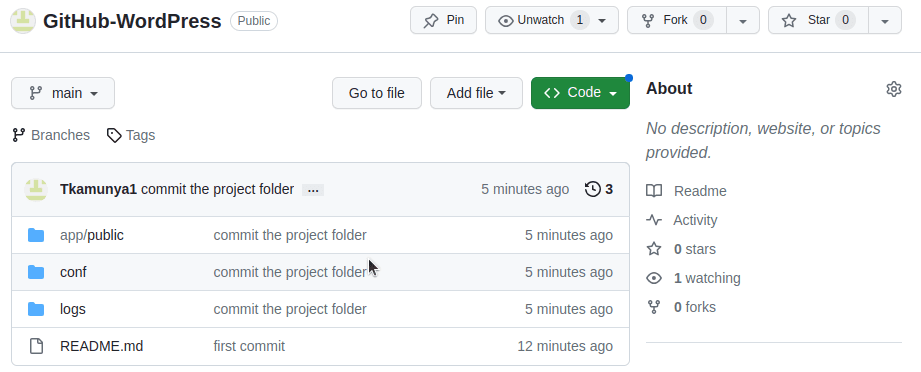Screen dimensions: 921x372
Task: Click the 'No description, website, or topics provided' text
Action: coord(763,140)
